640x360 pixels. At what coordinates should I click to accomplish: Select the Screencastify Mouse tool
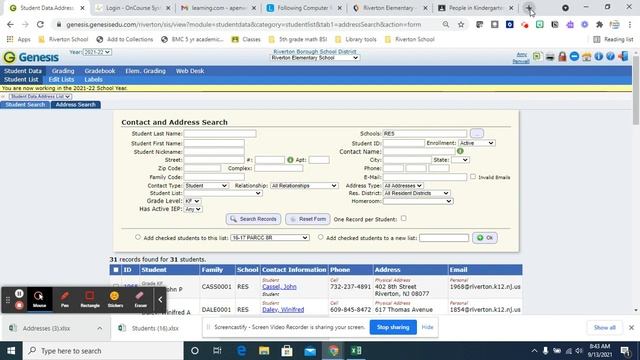click(39, 300)
